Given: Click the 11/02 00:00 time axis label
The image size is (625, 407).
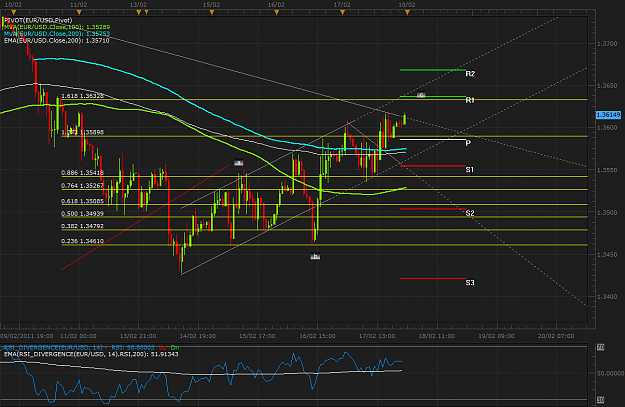Looking at the screenshot, I should [78, 336].
